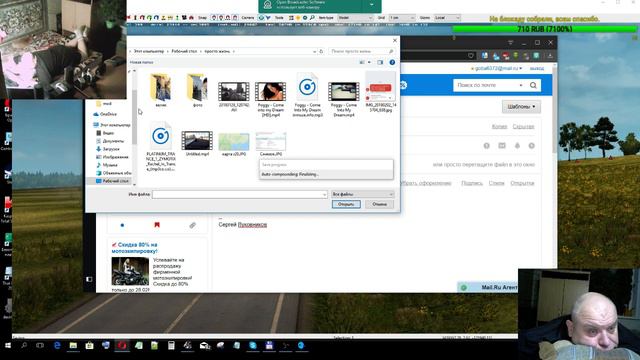Click the 'Открыть' button in file dialog
Viewport: 640px width, 360px height.
(x=346, y=204)
